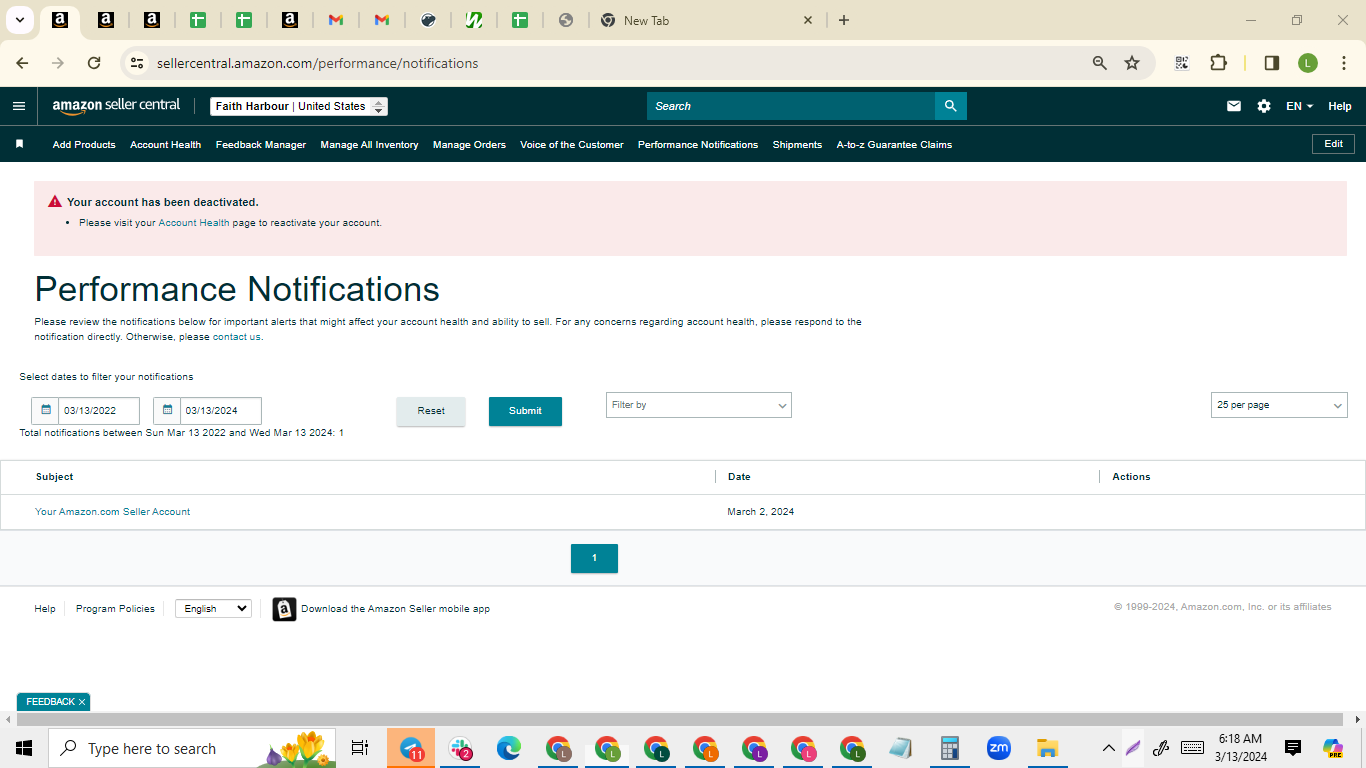Open A-to-z Guarantee Claims menu item
The height and width of the screenshot is (768, 1366).
[894, 144]
